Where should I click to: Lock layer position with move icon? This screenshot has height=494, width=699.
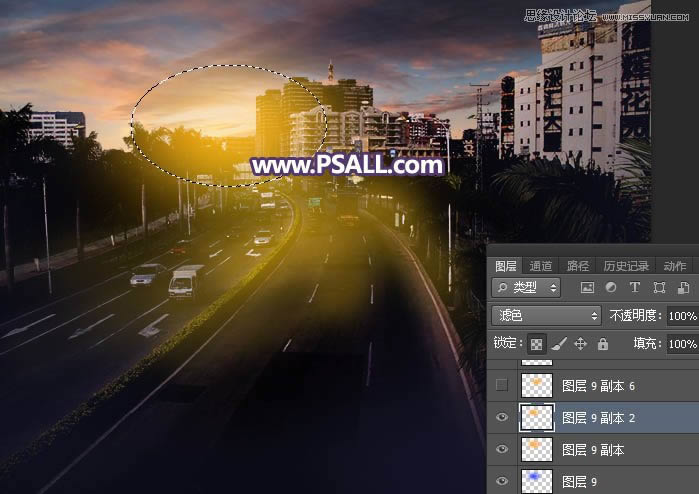coord(580,344)
